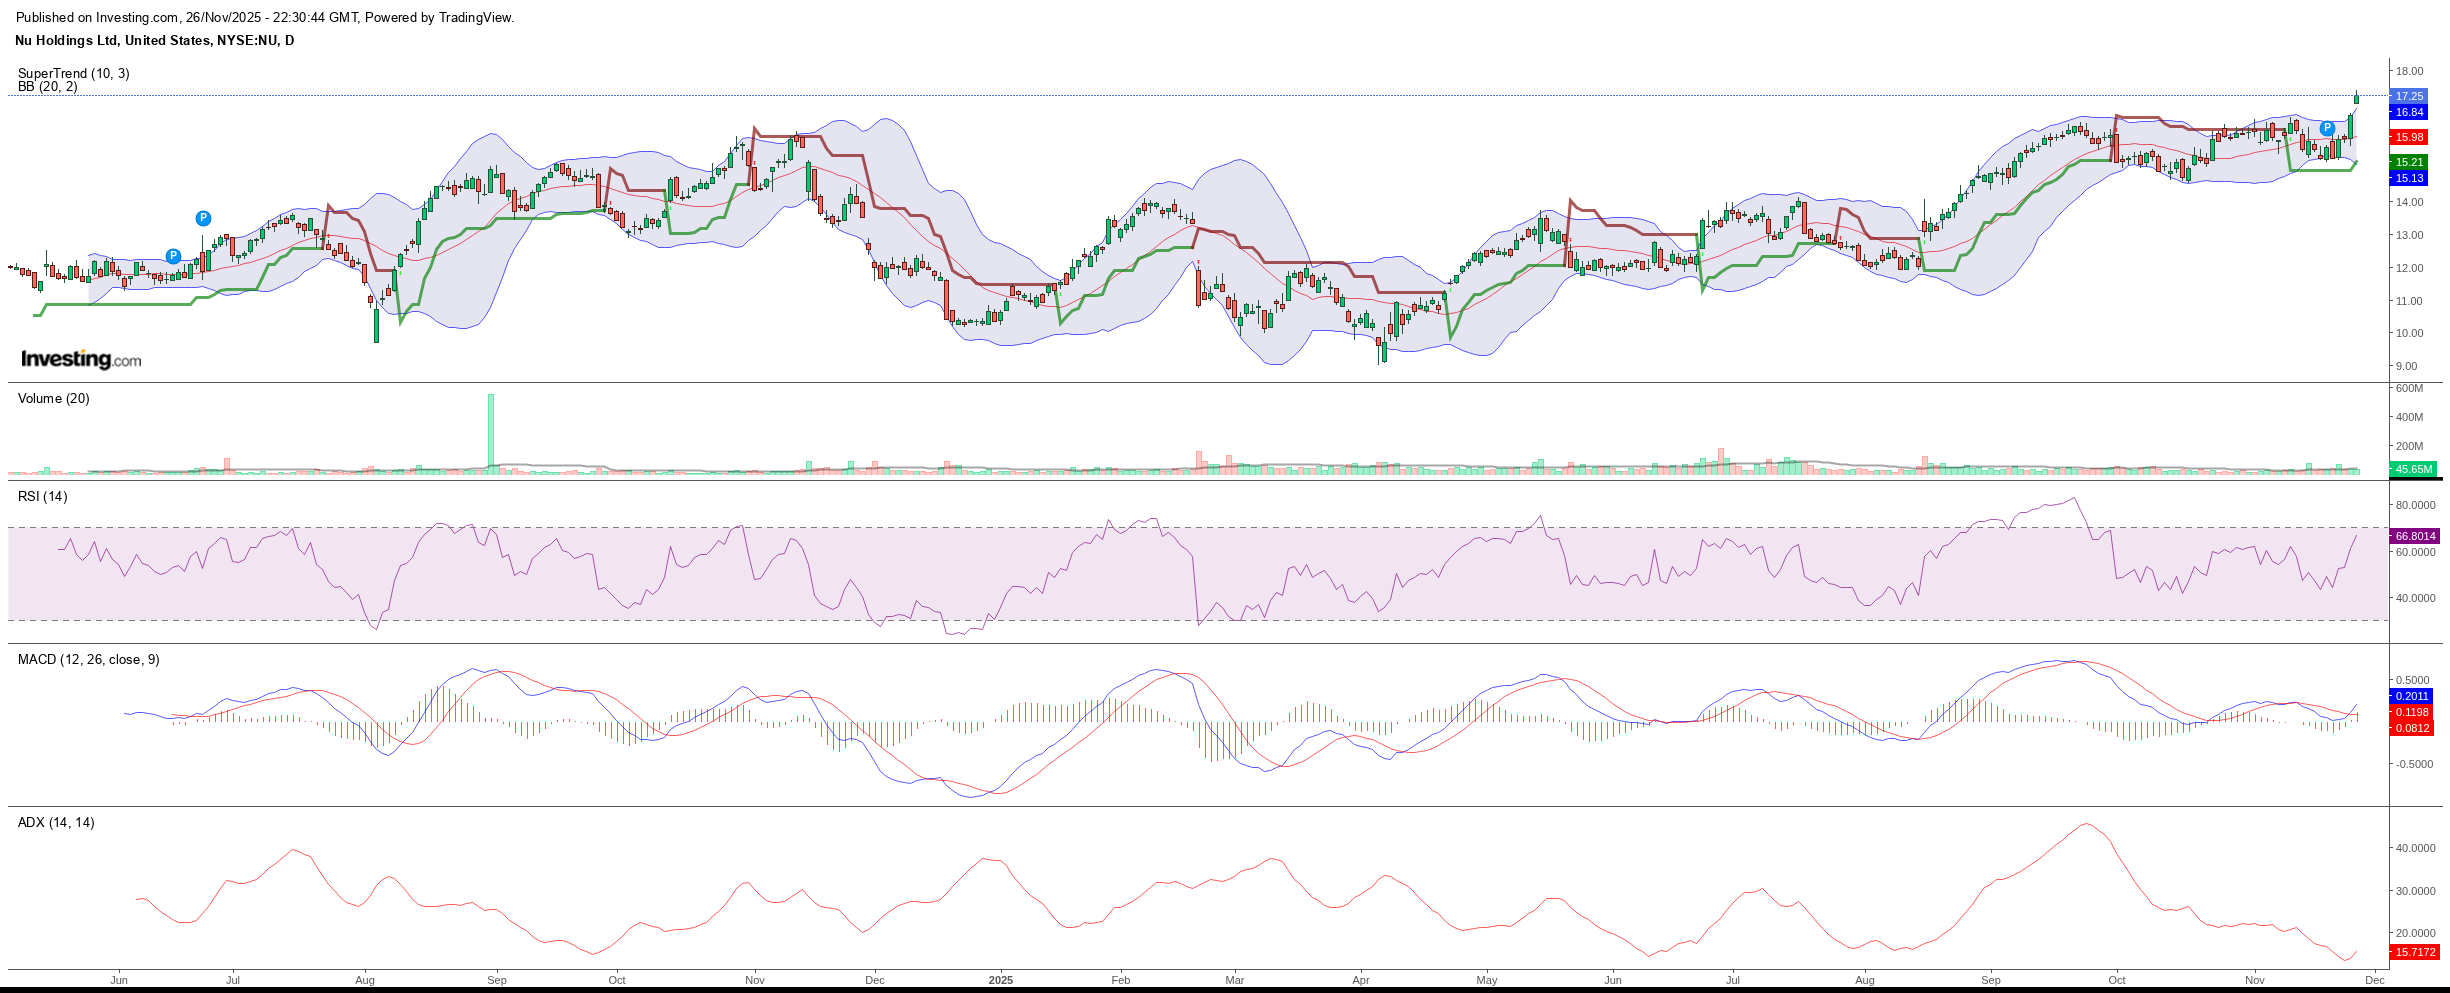Click the Investing.com logo watermark
This screenshot has width=2450, height=993.
tap(81, 359)
